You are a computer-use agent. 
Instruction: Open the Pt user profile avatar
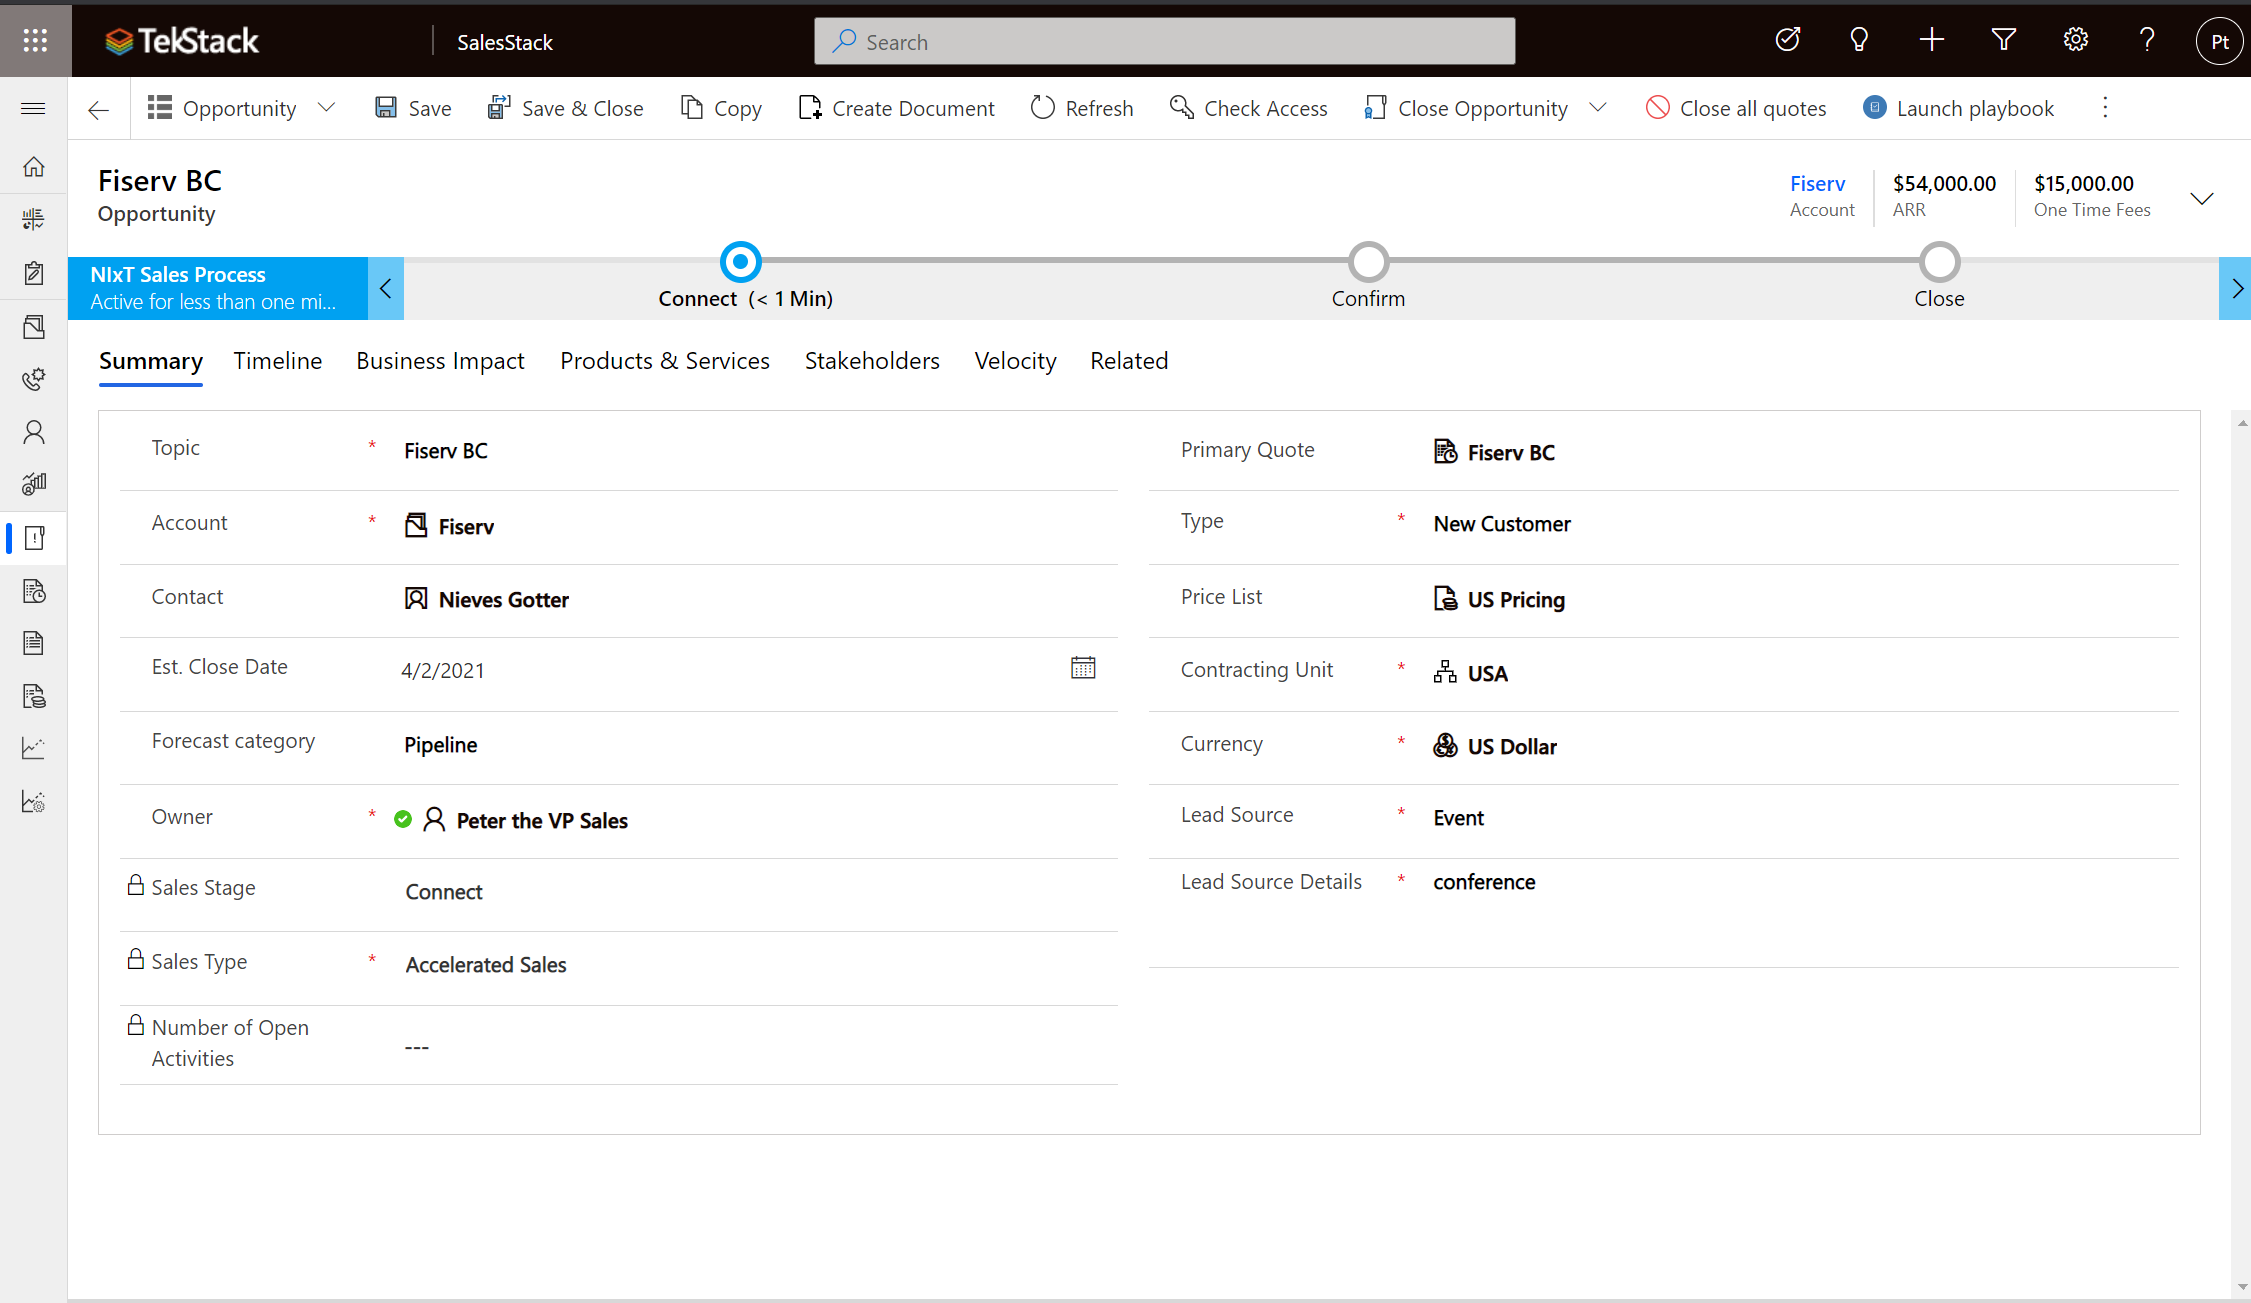point(2219,41)
